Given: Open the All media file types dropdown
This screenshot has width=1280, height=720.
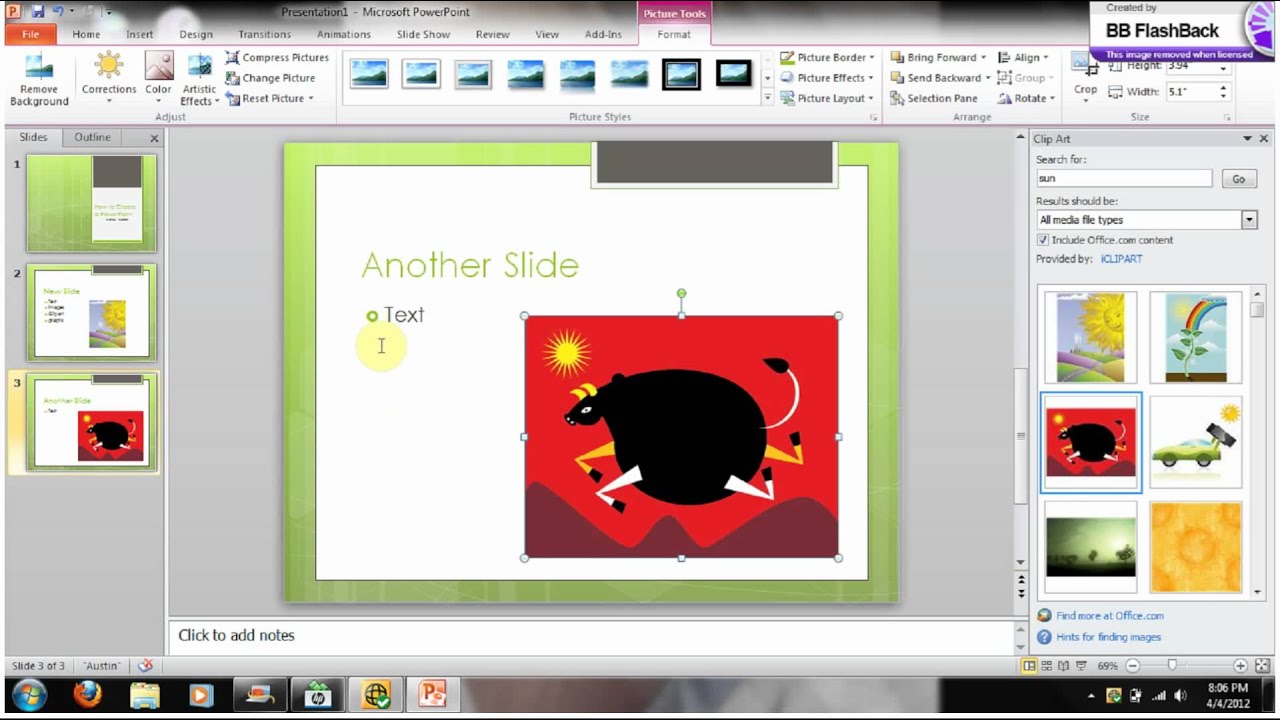Looking at the screenshot, I should [x=1248, y=220].
